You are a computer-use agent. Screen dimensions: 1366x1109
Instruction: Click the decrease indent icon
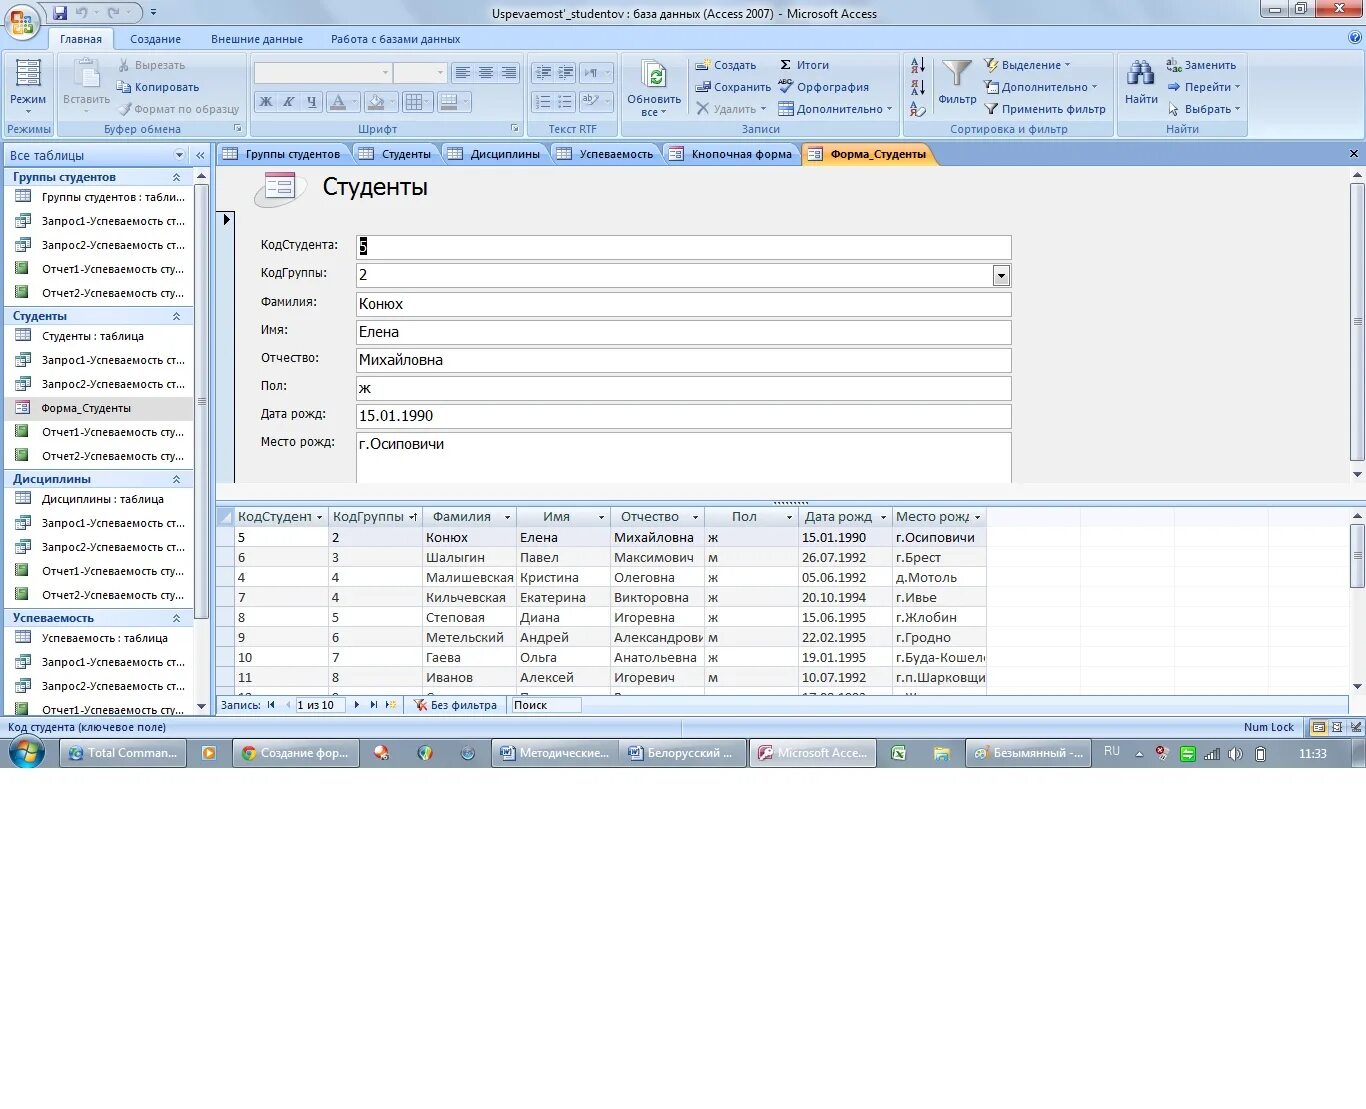543,73
